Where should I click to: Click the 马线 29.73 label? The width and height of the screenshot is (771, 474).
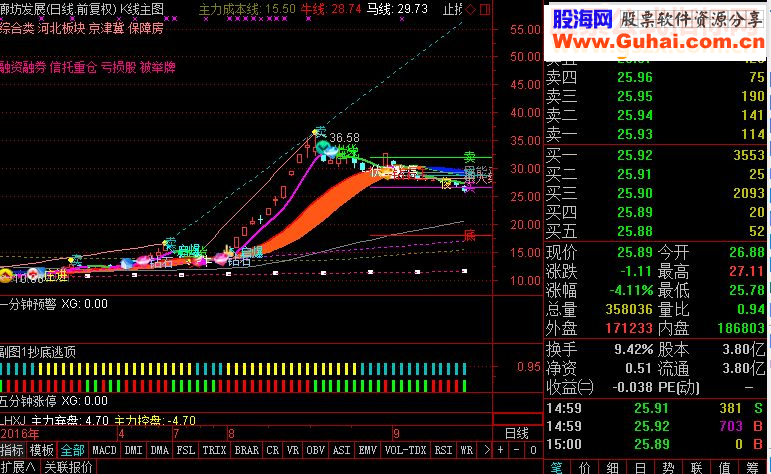[397, 9]
